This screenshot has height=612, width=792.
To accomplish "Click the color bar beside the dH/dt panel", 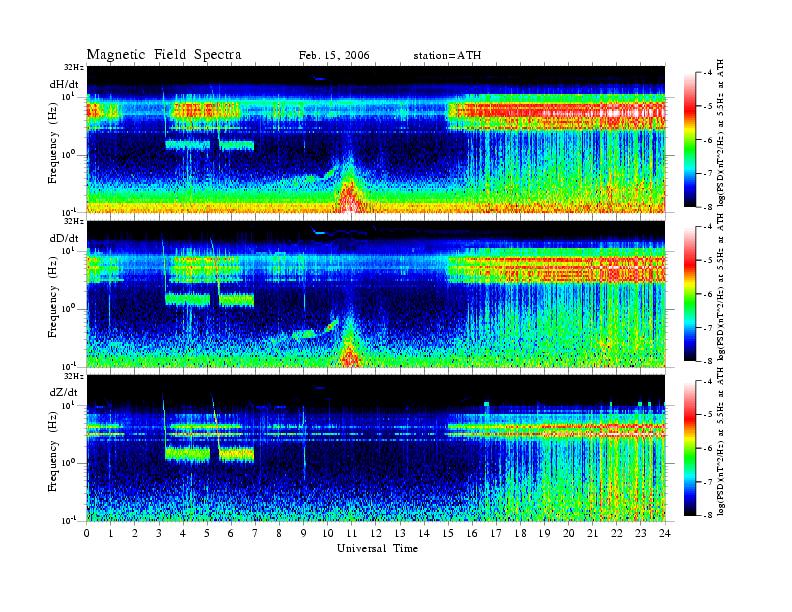I will click(x=689, y=139).
